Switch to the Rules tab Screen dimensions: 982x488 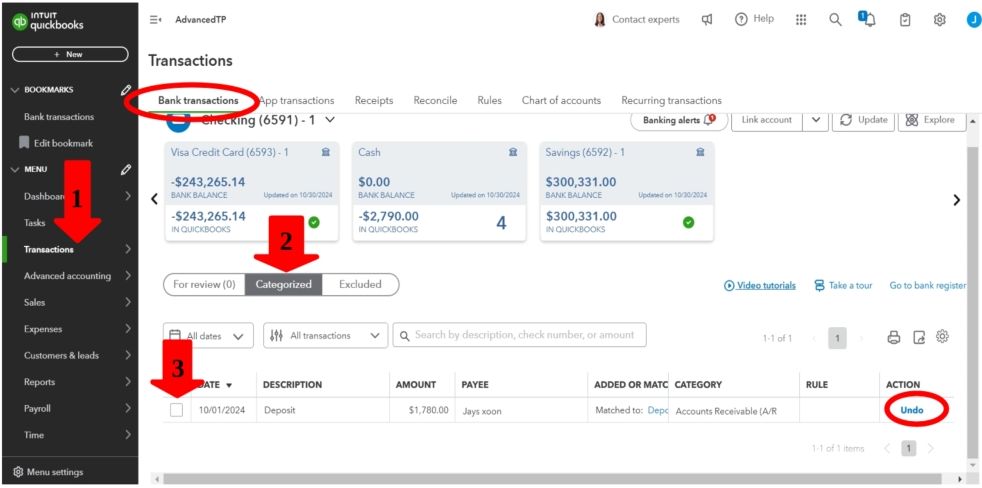489,100
